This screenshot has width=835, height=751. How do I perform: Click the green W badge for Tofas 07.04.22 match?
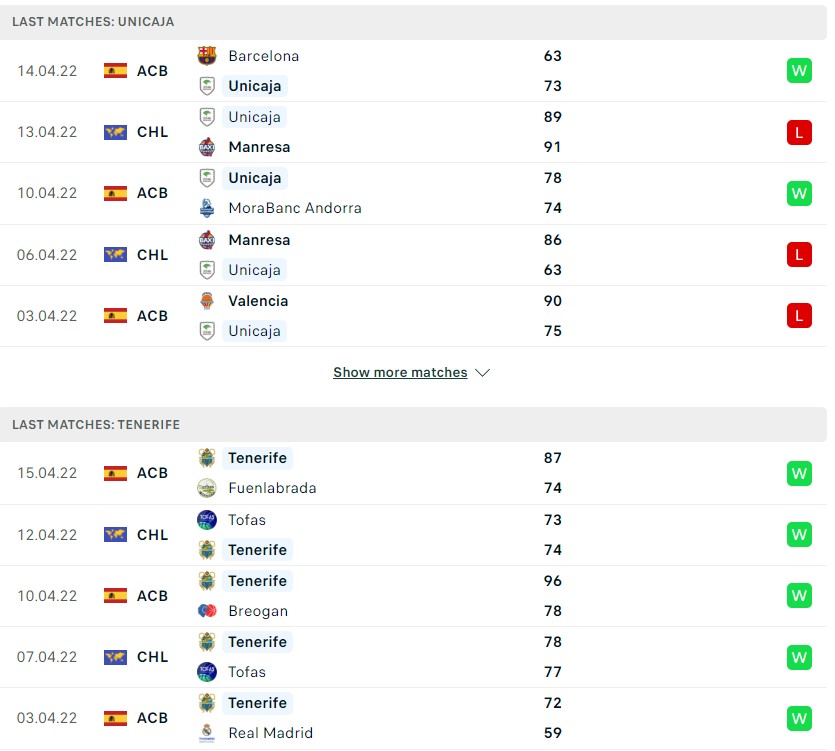pyautogui.click(x=799, y=657)
